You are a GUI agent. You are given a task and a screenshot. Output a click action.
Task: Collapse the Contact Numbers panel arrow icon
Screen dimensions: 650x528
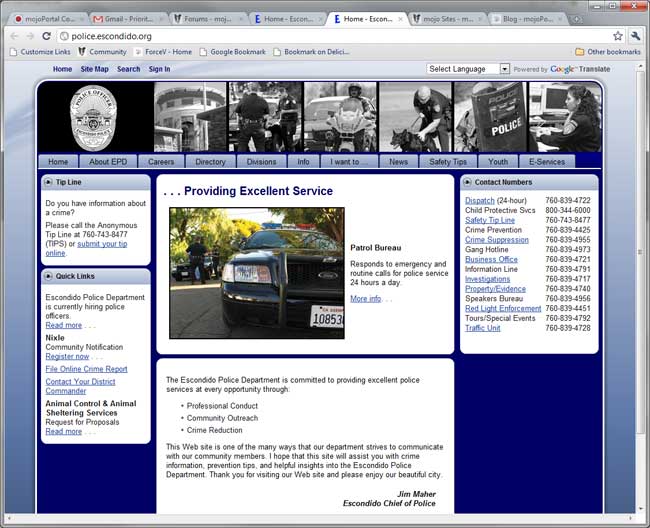coord(467,183)
